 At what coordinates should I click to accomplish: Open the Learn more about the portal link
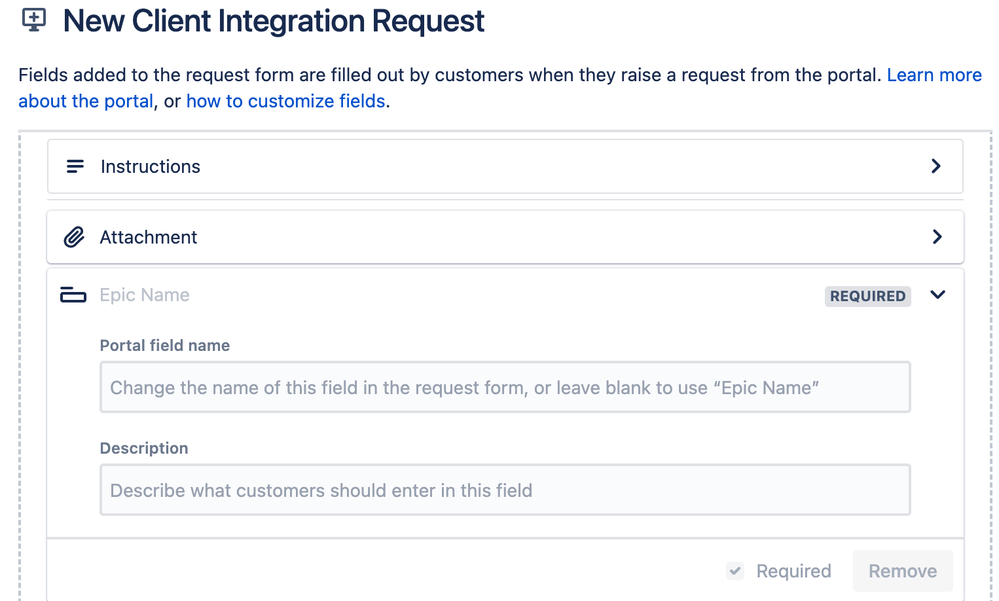933,76
